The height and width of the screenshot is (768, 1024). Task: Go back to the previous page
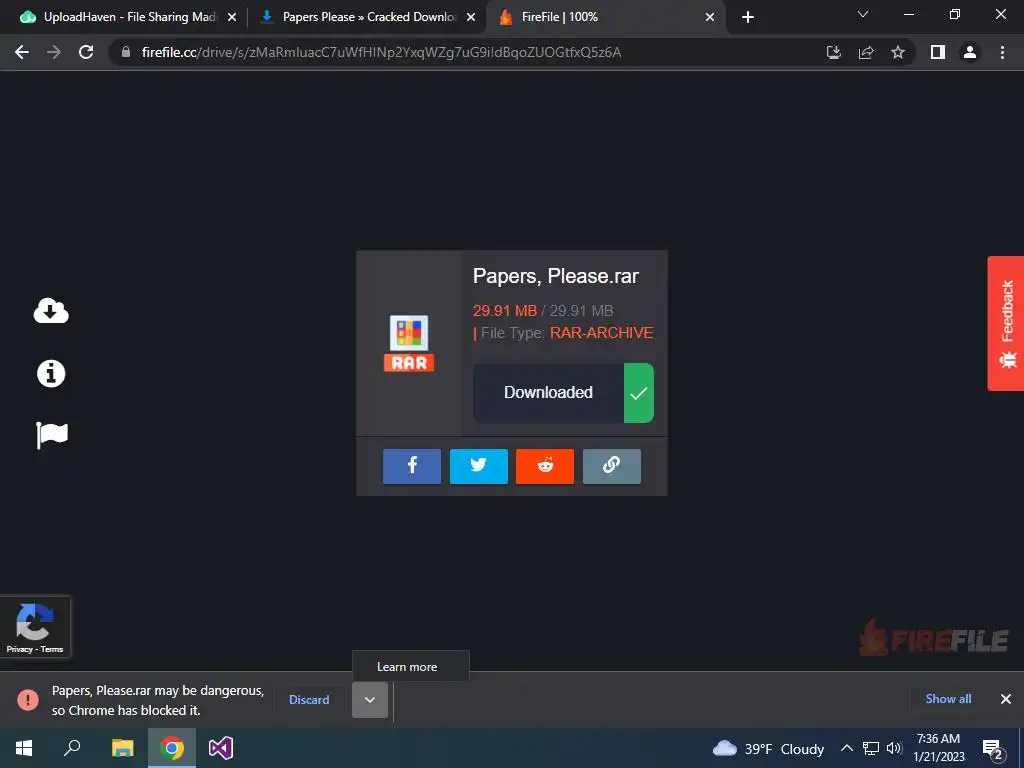(22, 52)
